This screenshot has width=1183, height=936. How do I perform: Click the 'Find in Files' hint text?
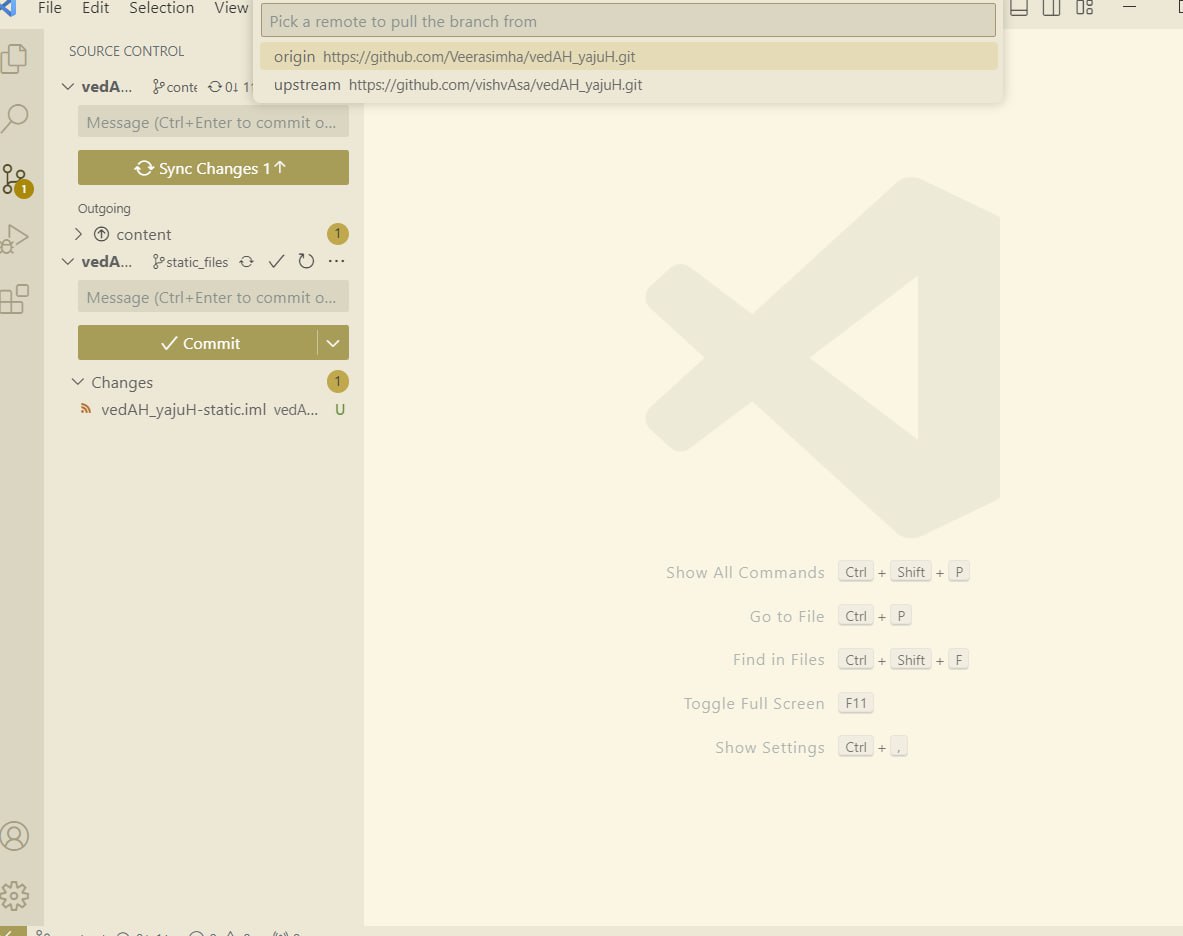tap(779, 660)
